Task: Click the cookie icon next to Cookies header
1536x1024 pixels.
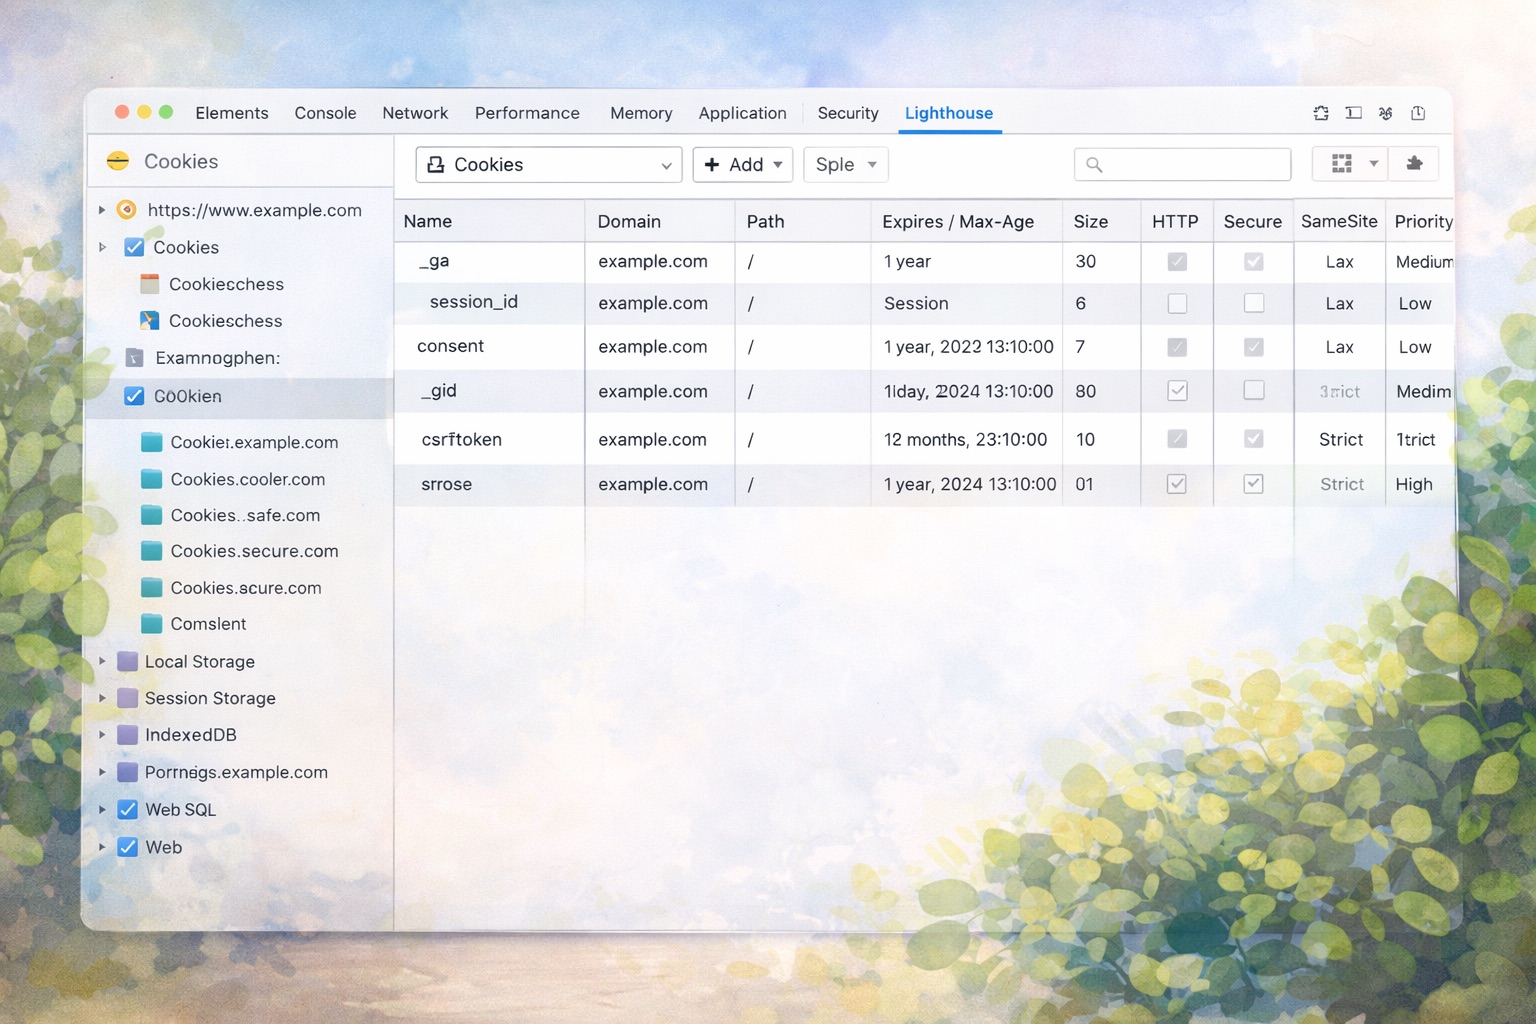Action: (x=118, y=161)
